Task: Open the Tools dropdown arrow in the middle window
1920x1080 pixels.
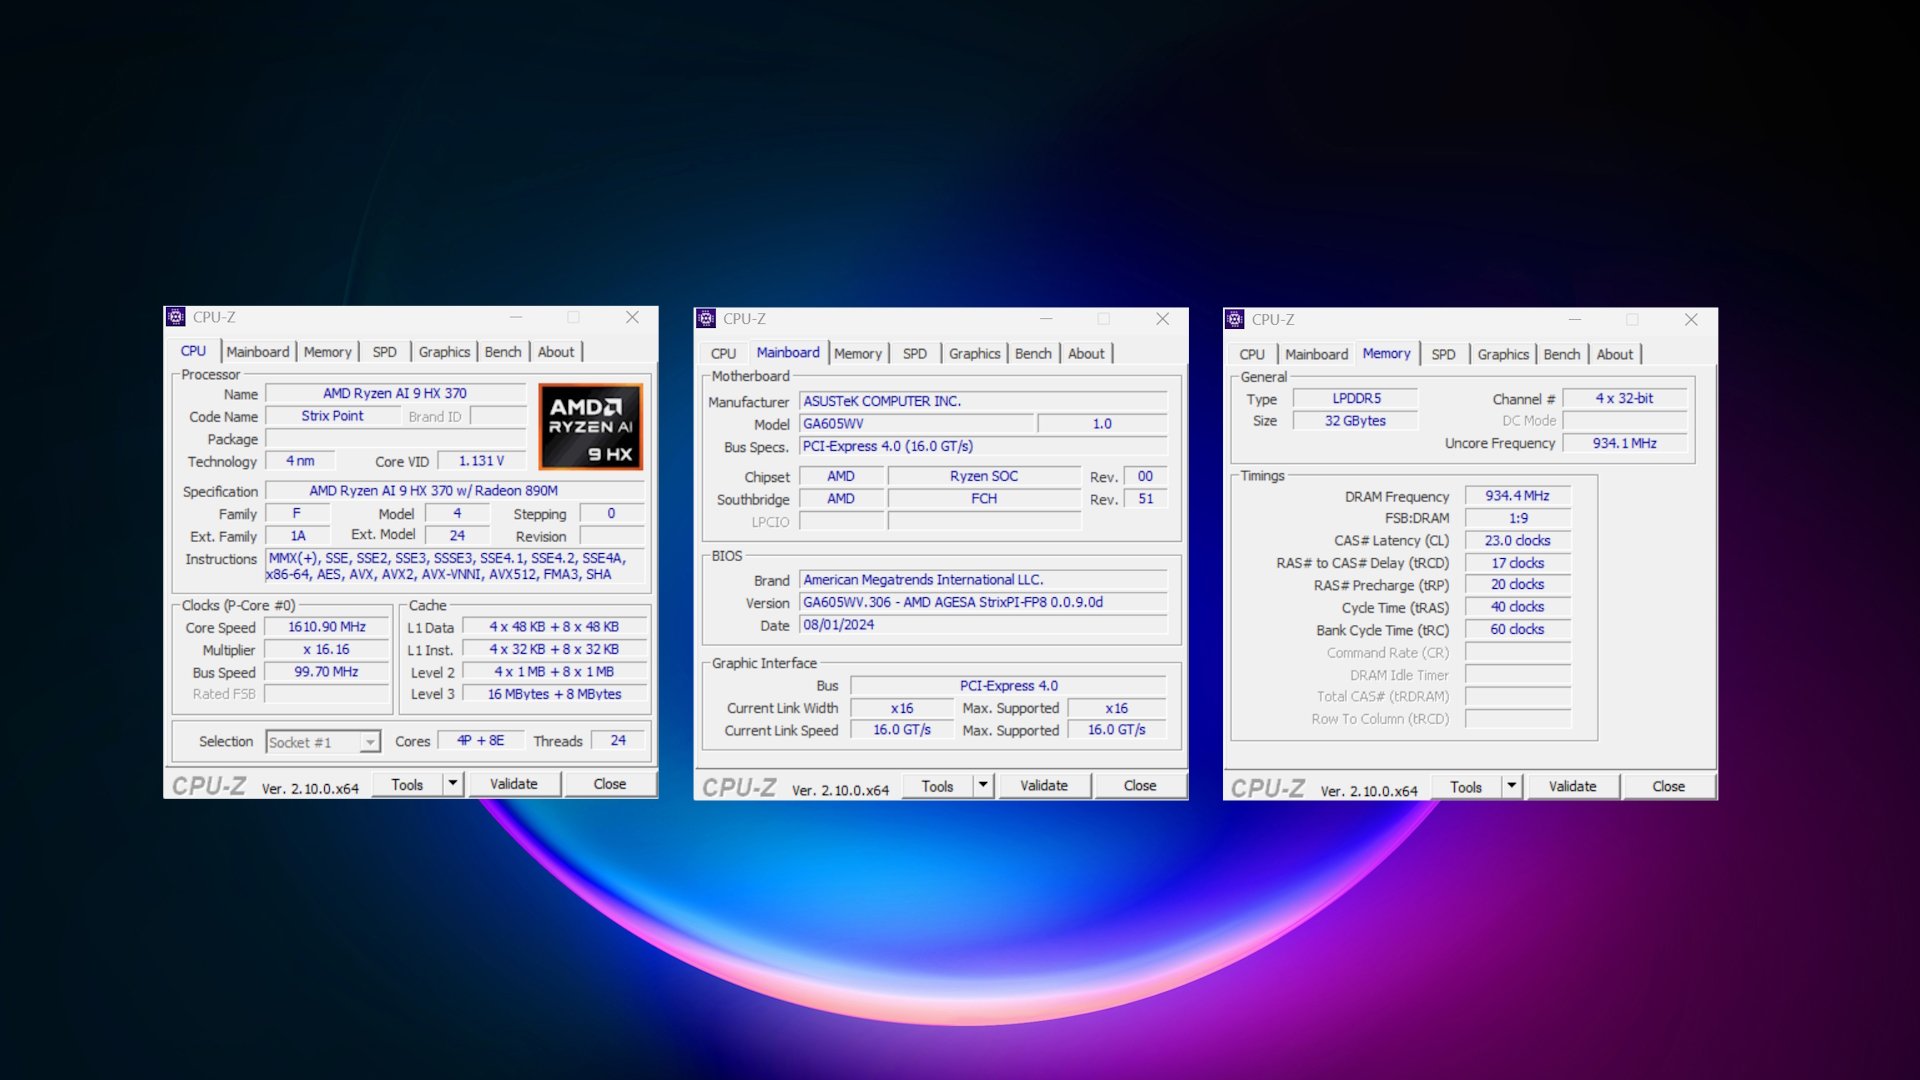Action: pyautogui.click(x=983, y=786)
